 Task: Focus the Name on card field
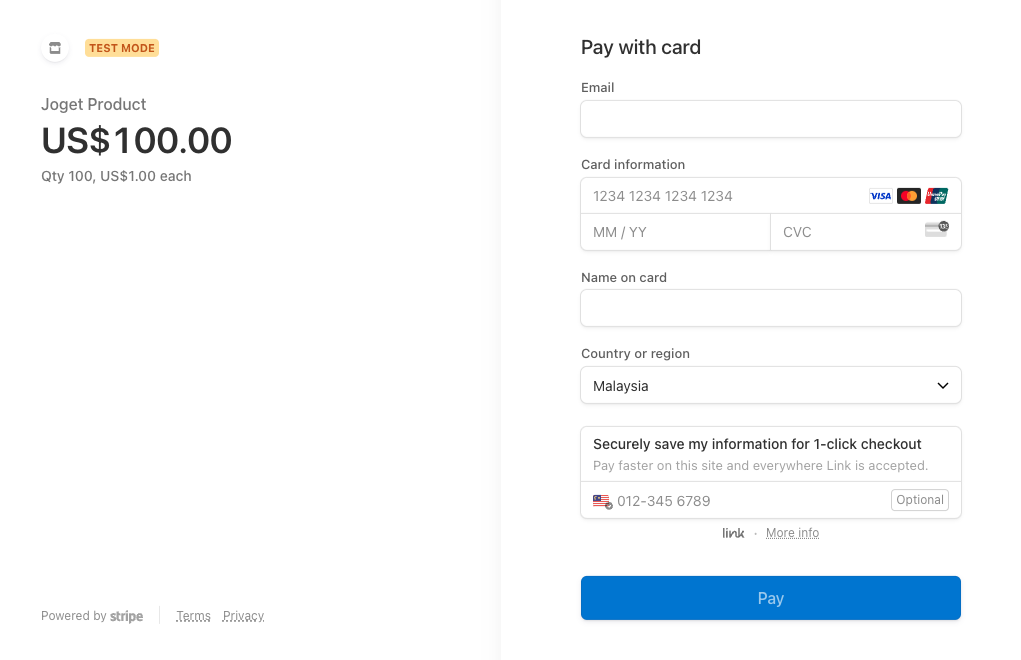click(770, 308)
